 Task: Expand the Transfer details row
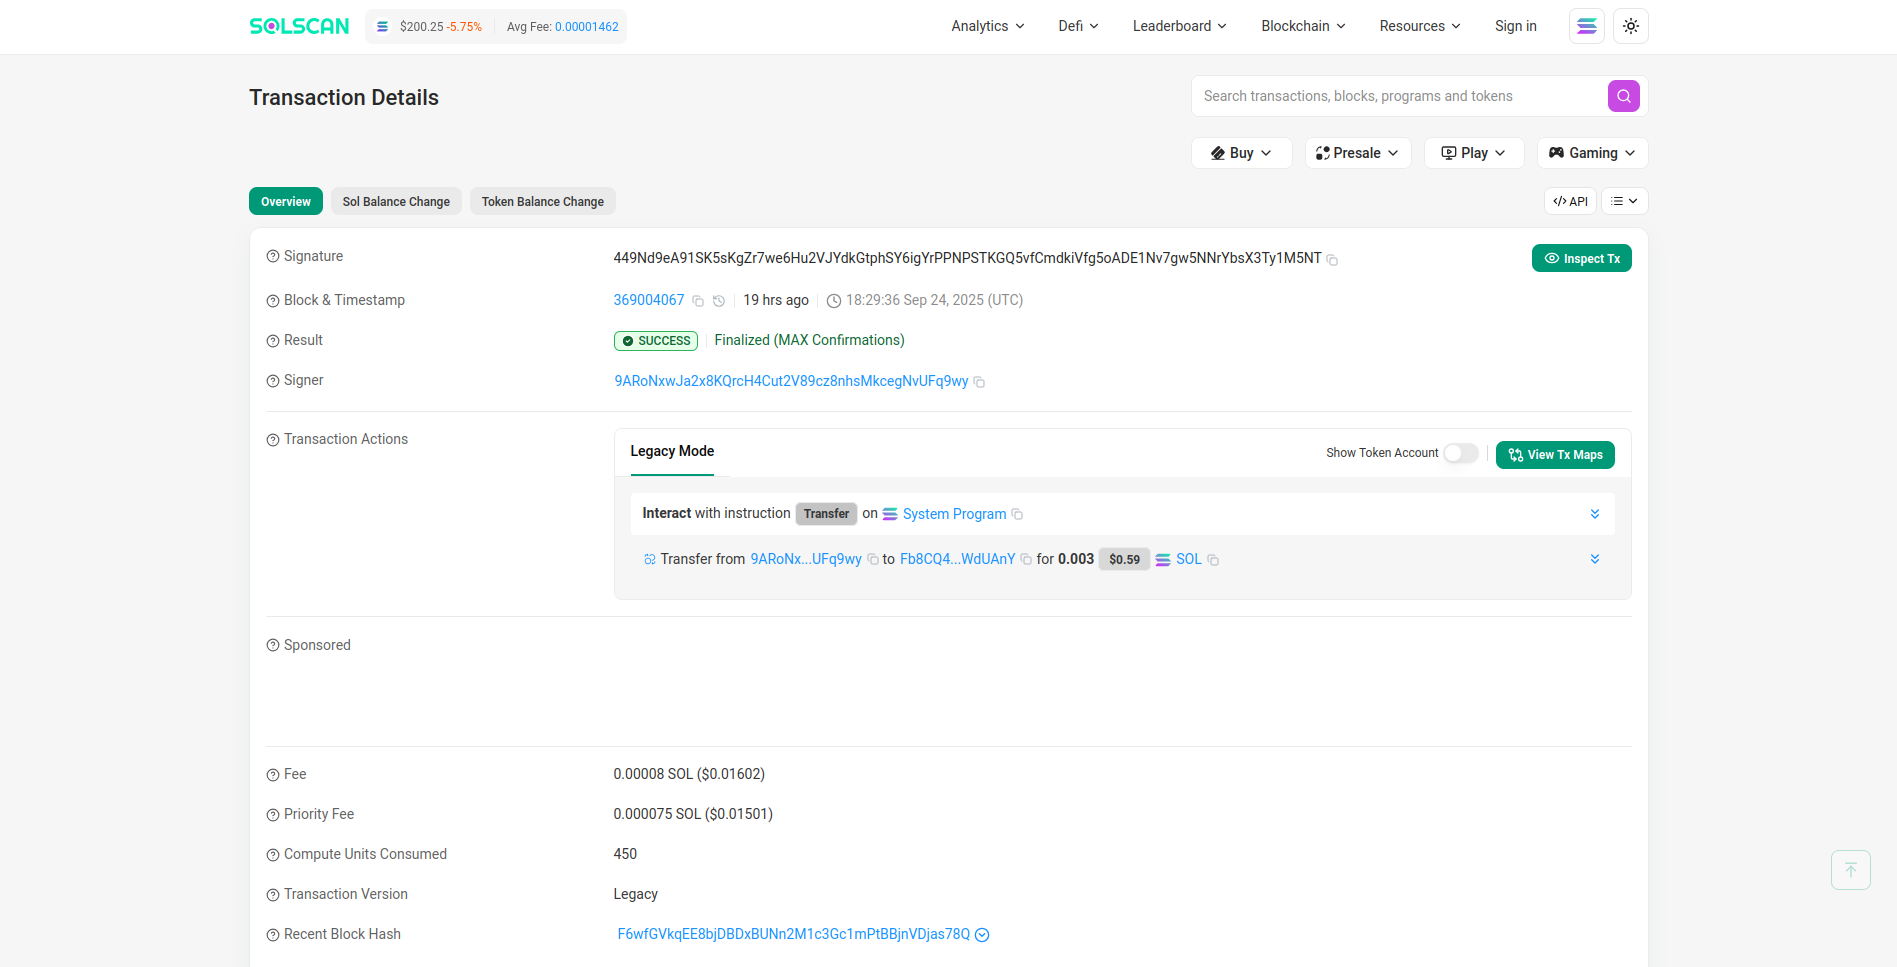1595,559
